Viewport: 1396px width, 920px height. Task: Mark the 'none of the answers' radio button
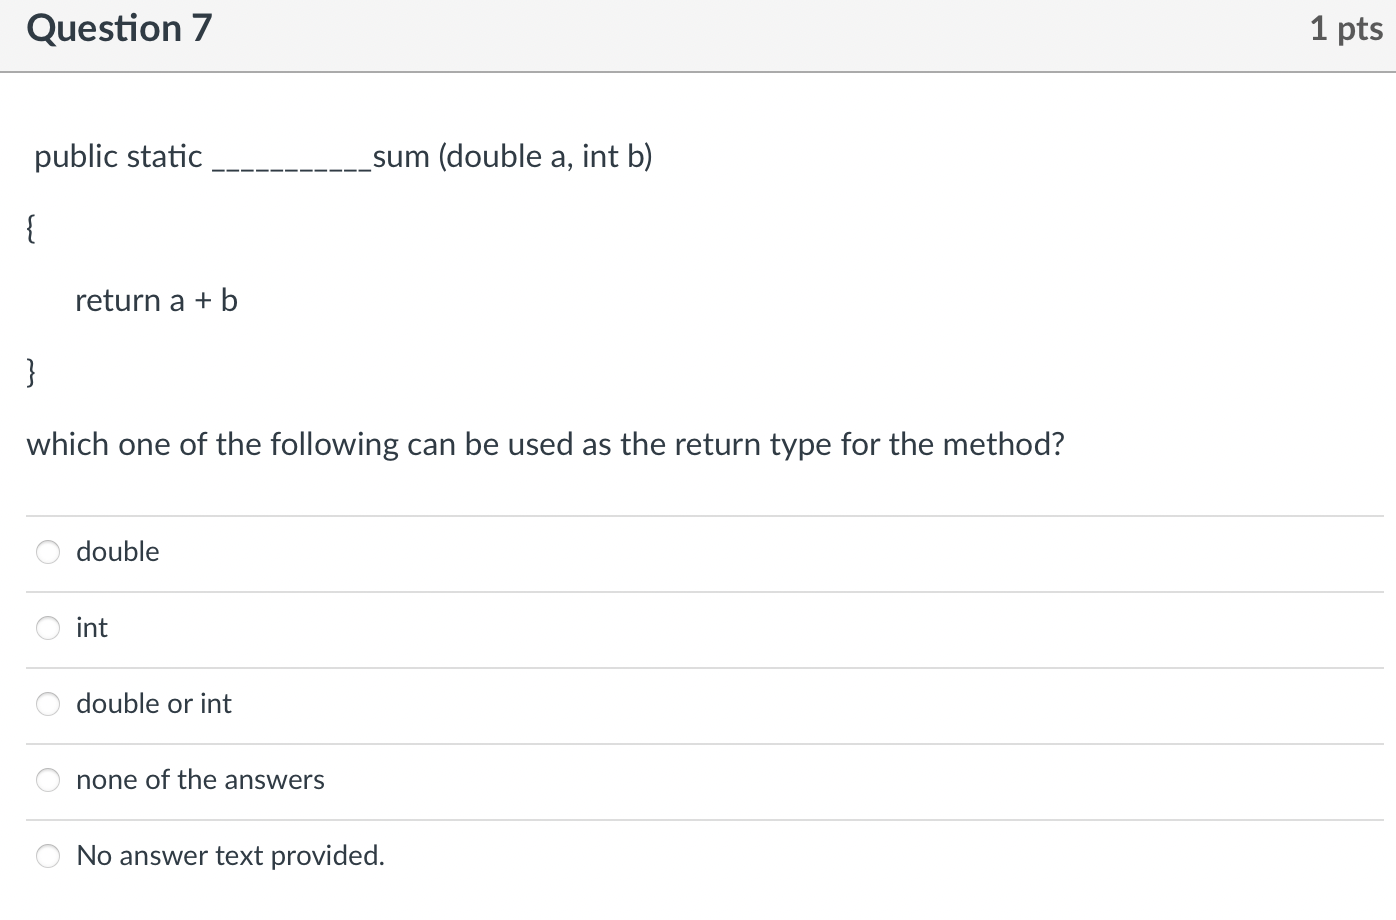click(48, 780)
